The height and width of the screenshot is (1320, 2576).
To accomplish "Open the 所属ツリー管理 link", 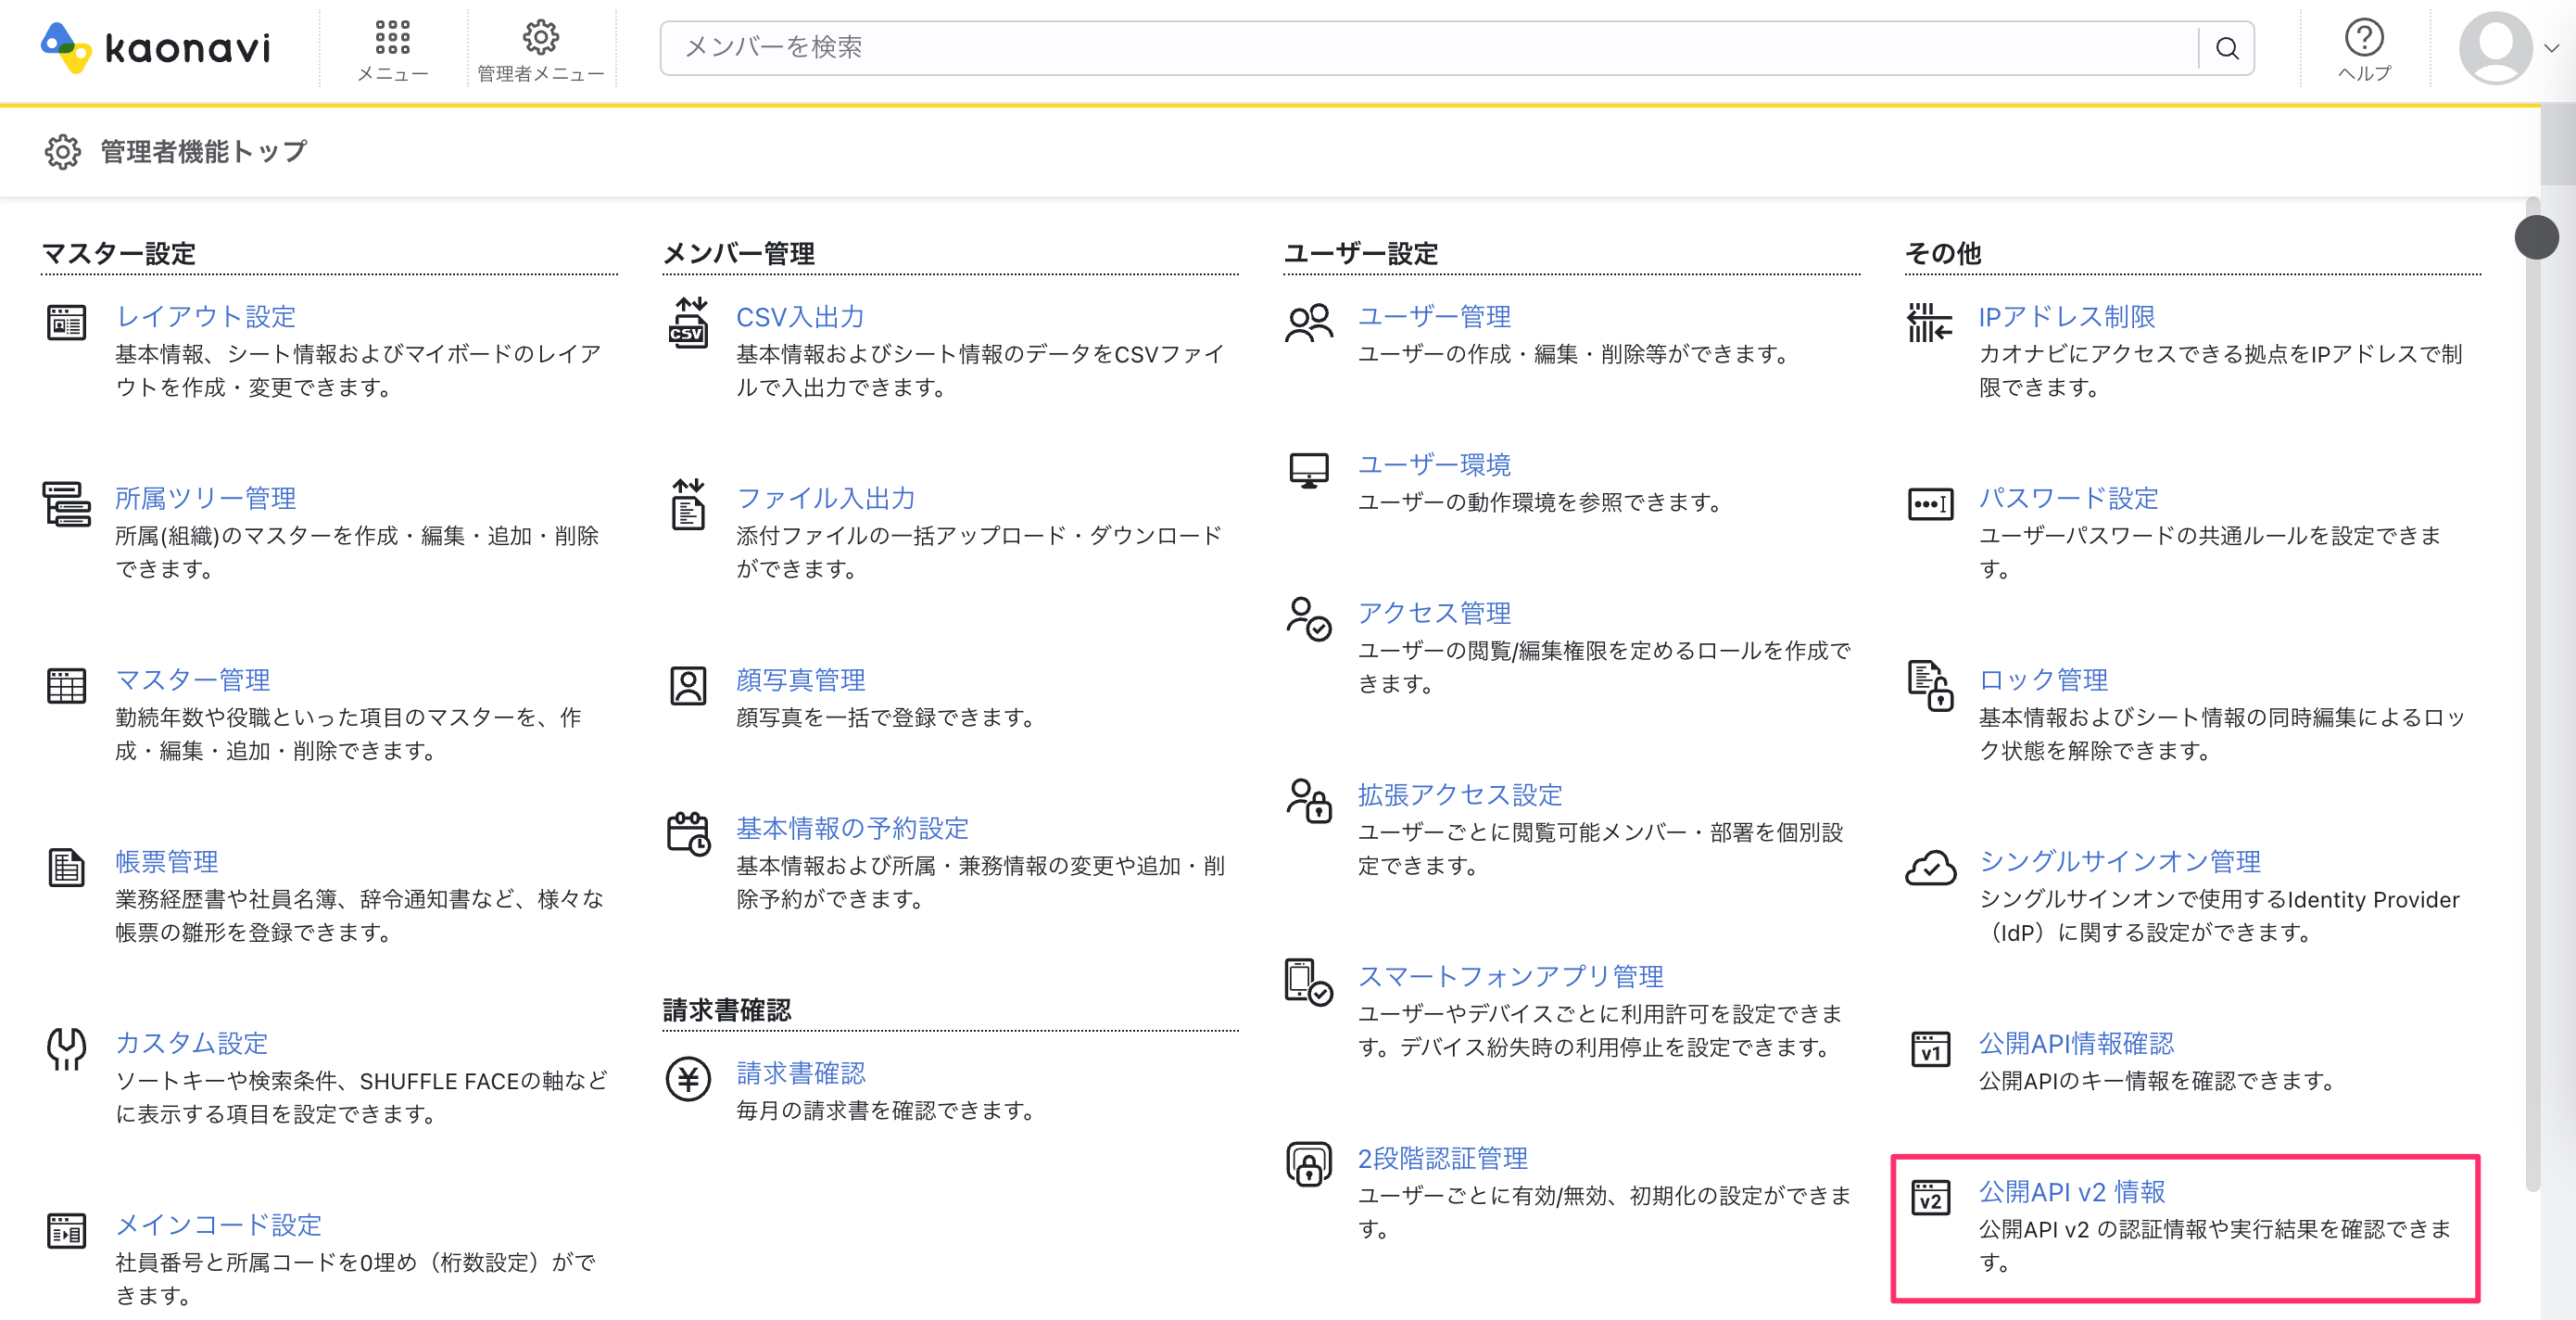I will (x=206, y=498).
